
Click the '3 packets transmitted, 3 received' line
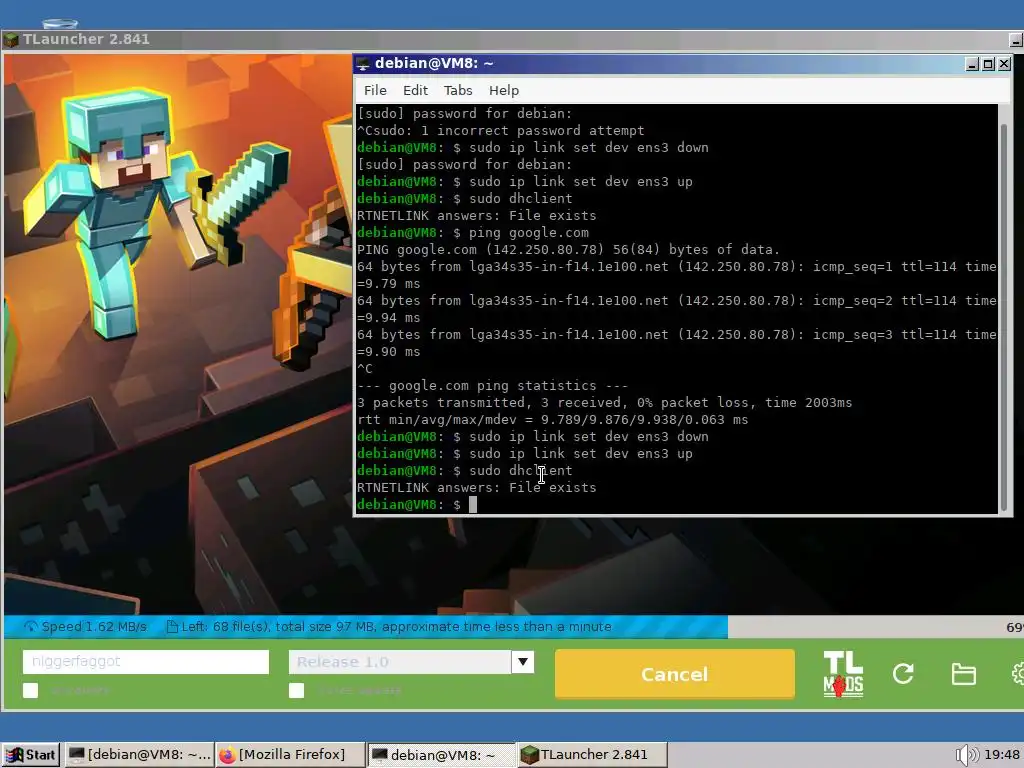tap(604, 402)
